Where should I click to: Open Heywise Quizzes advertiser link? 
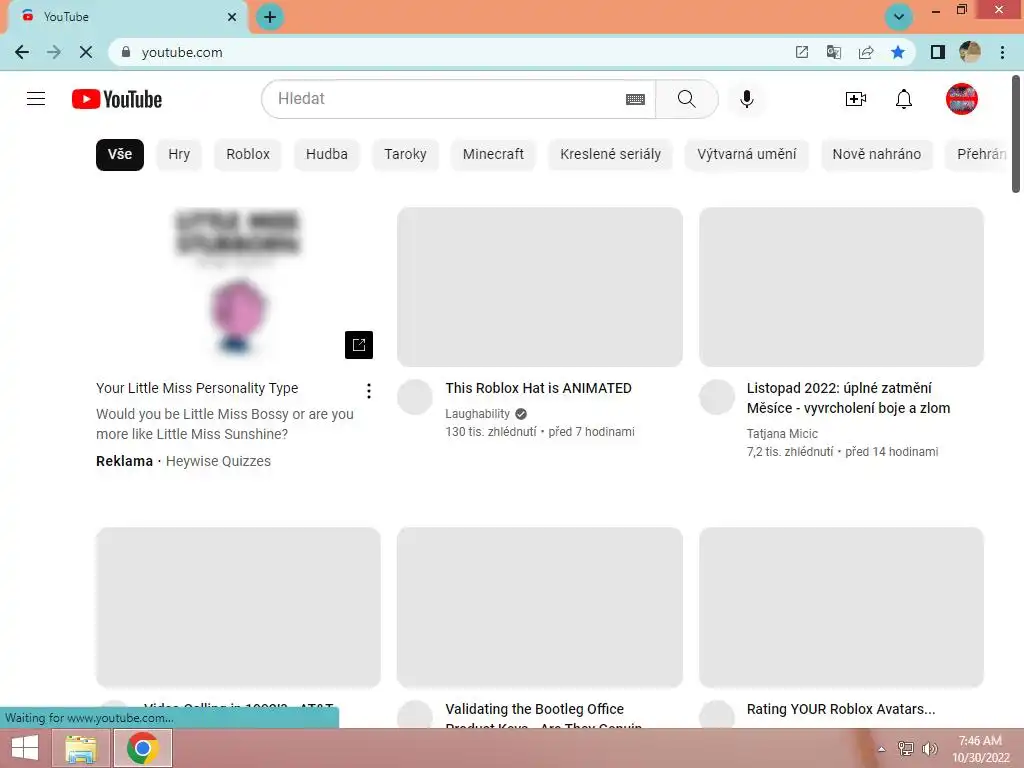tap(218, 461)
